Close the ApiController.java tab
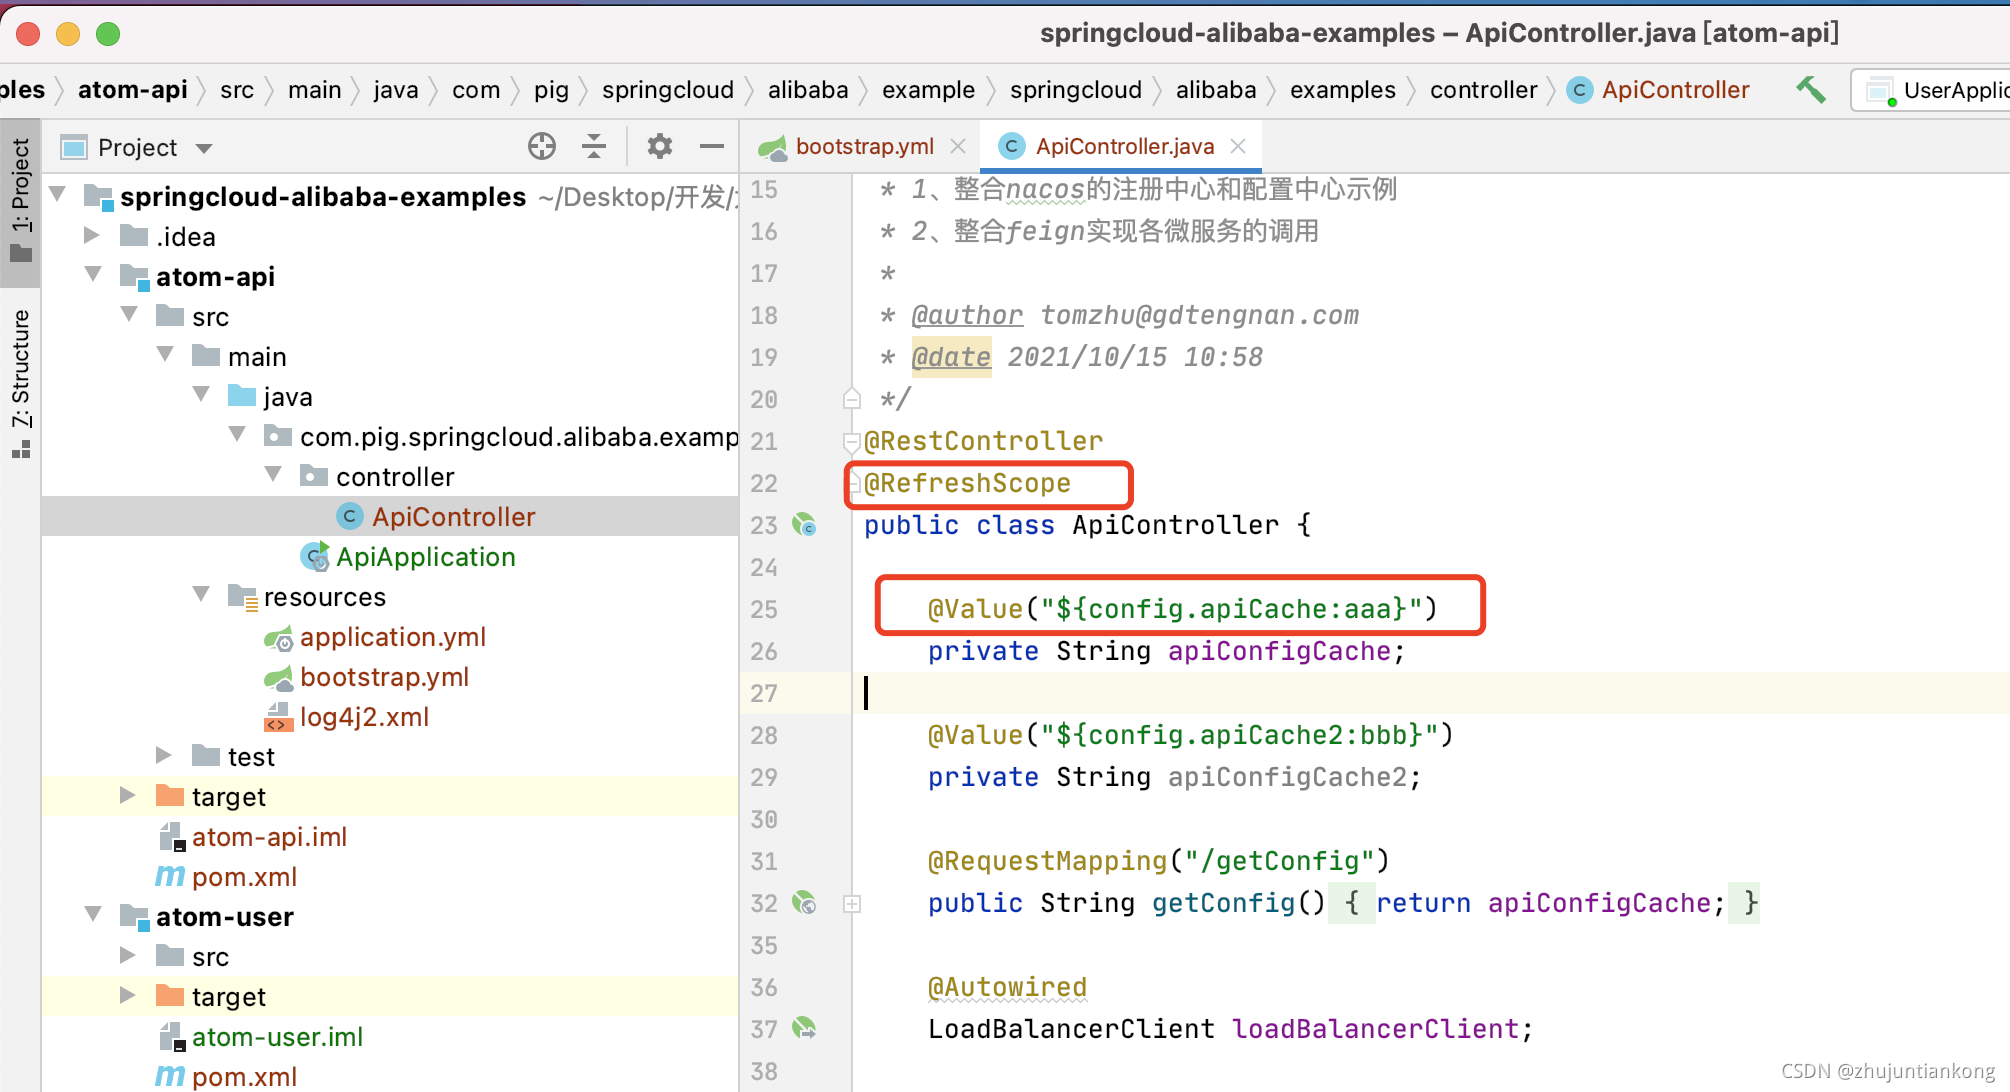2010x1092 pixels. [1238, 147]
